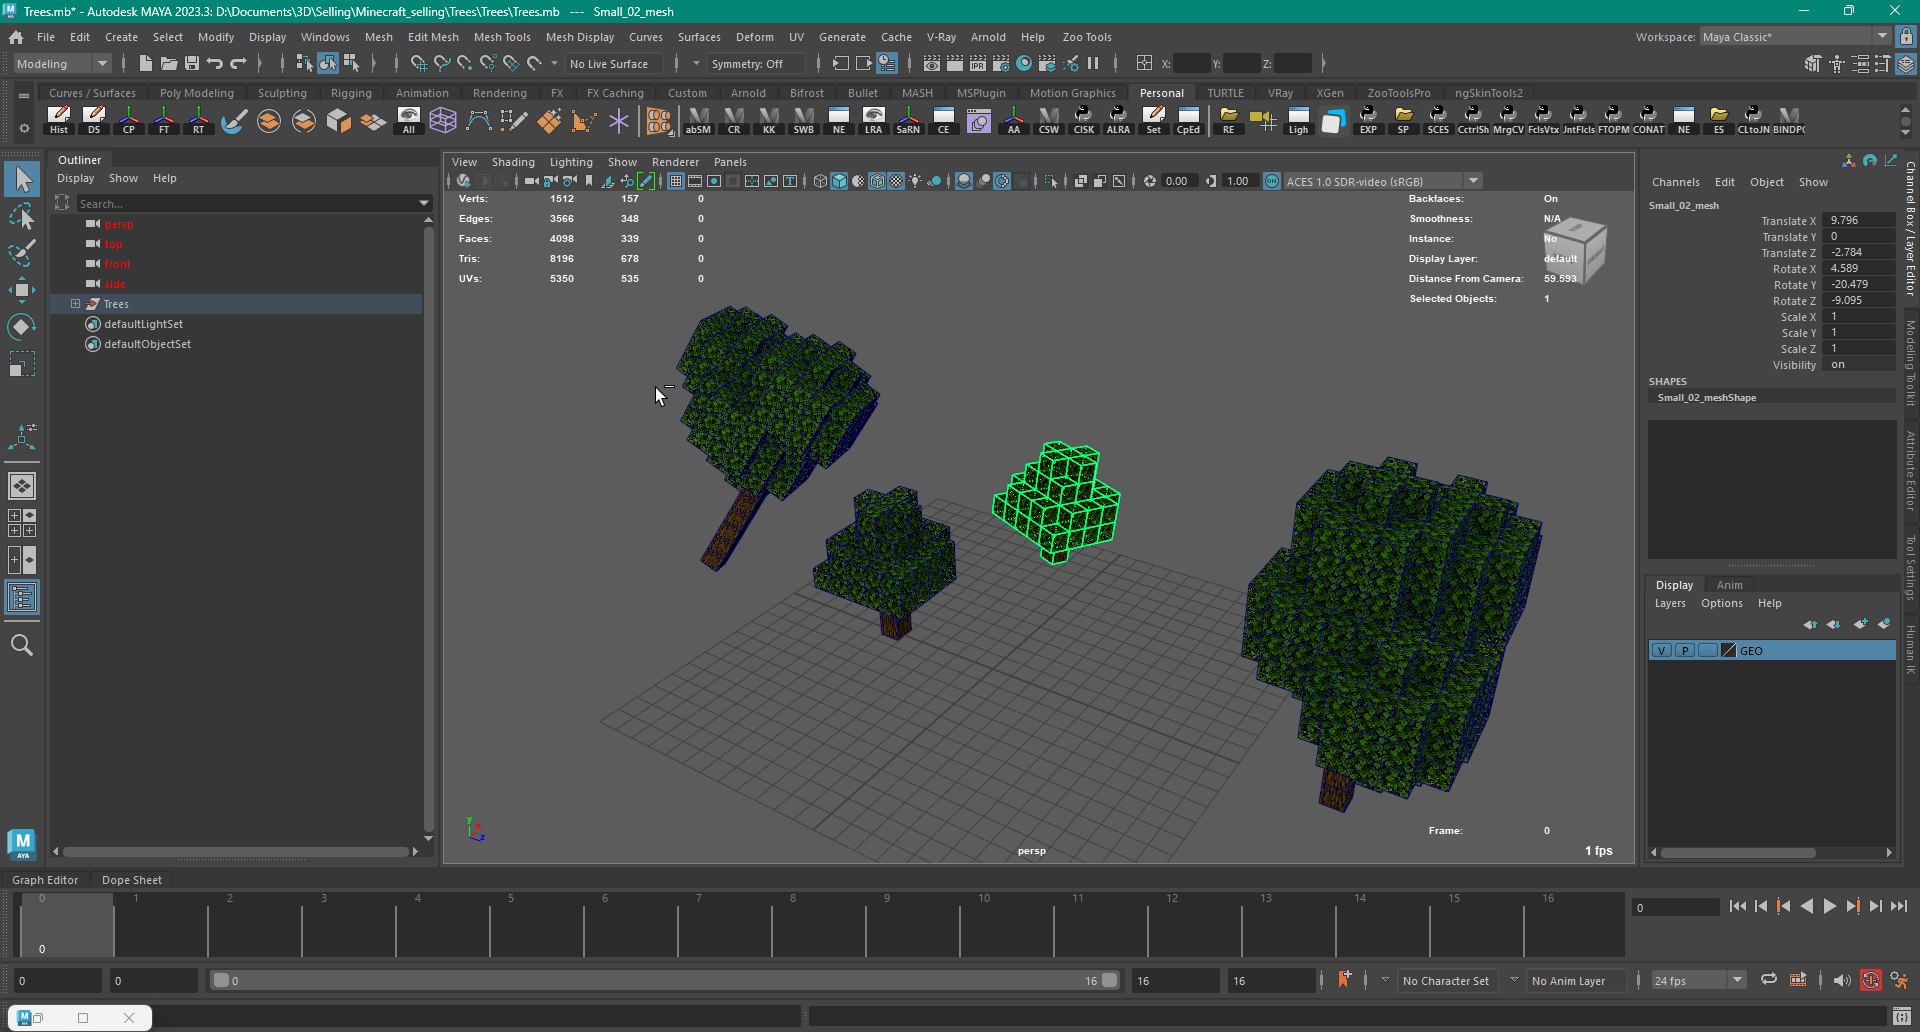Toggle the single-pane layout button
Image resolution: width=1920 pixels, height=1032 pixels.
[x=22, y=486]
